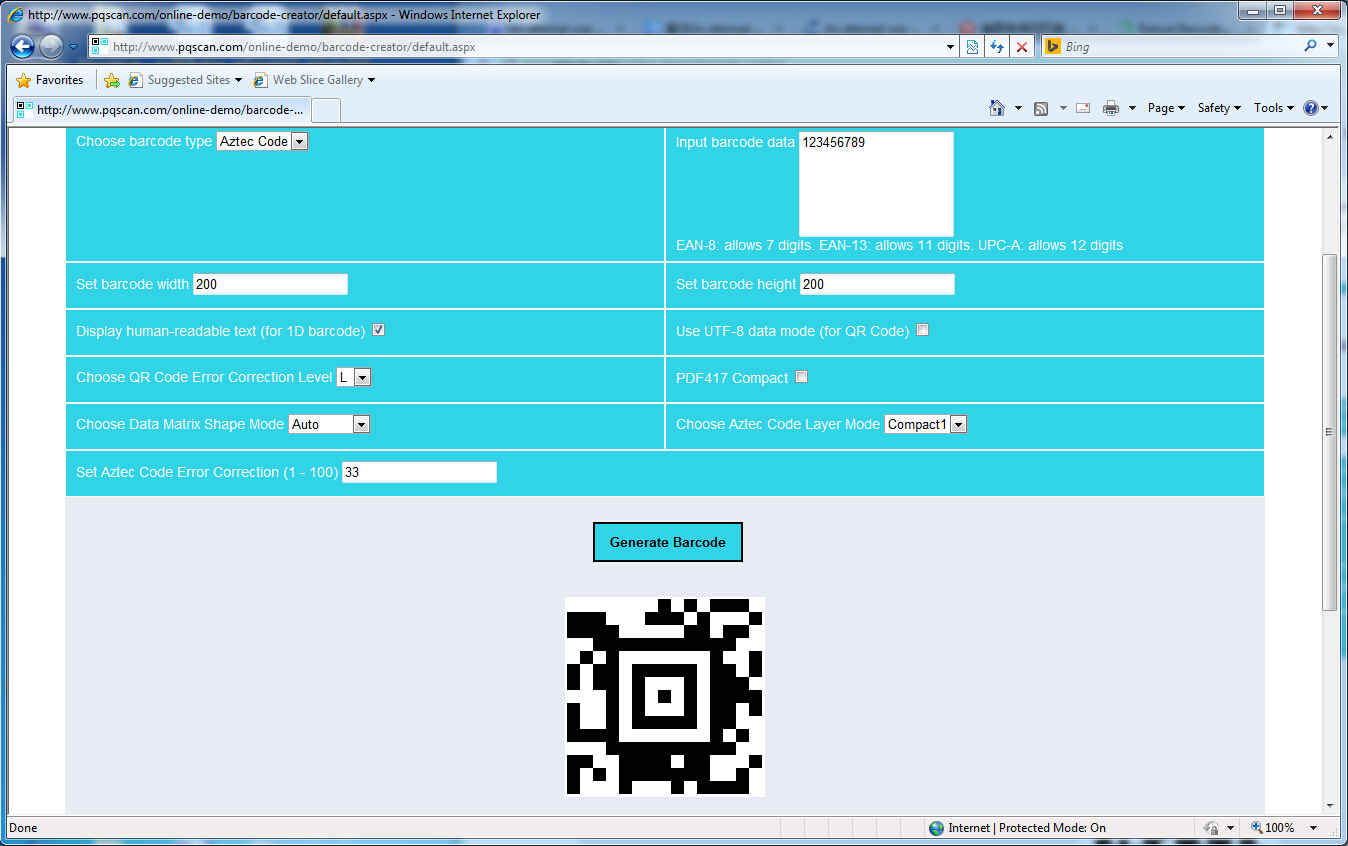Open Suggested Sites link
This screenshot has width=1348, height=846.
coord(185,80)
